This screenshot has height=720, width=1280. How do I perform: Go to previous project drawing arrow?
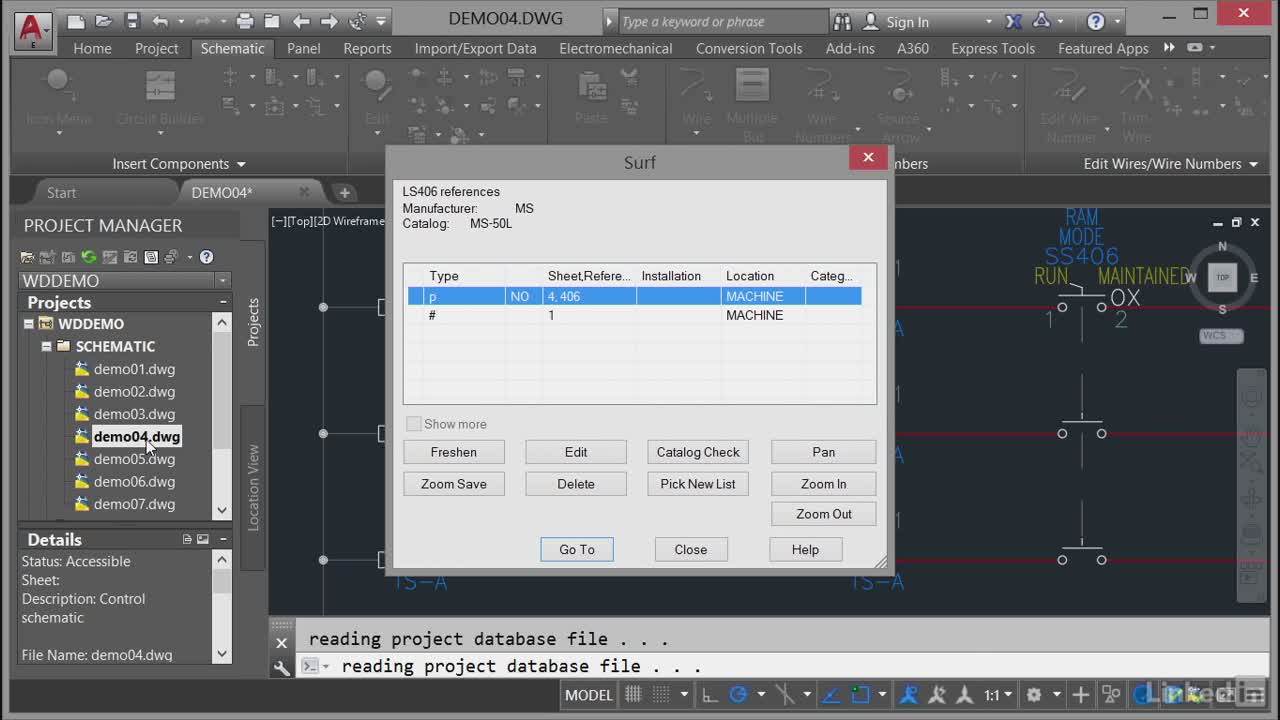coord(301,21)
